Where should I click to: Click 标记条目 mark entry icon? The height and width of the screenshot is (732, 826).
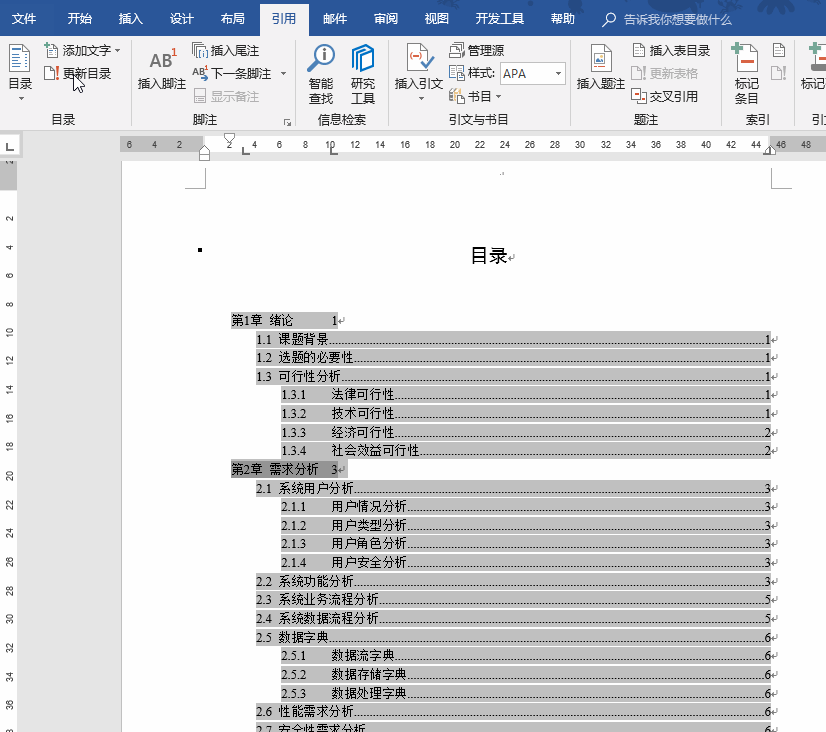pyautogui.click(x=746, y=58)
